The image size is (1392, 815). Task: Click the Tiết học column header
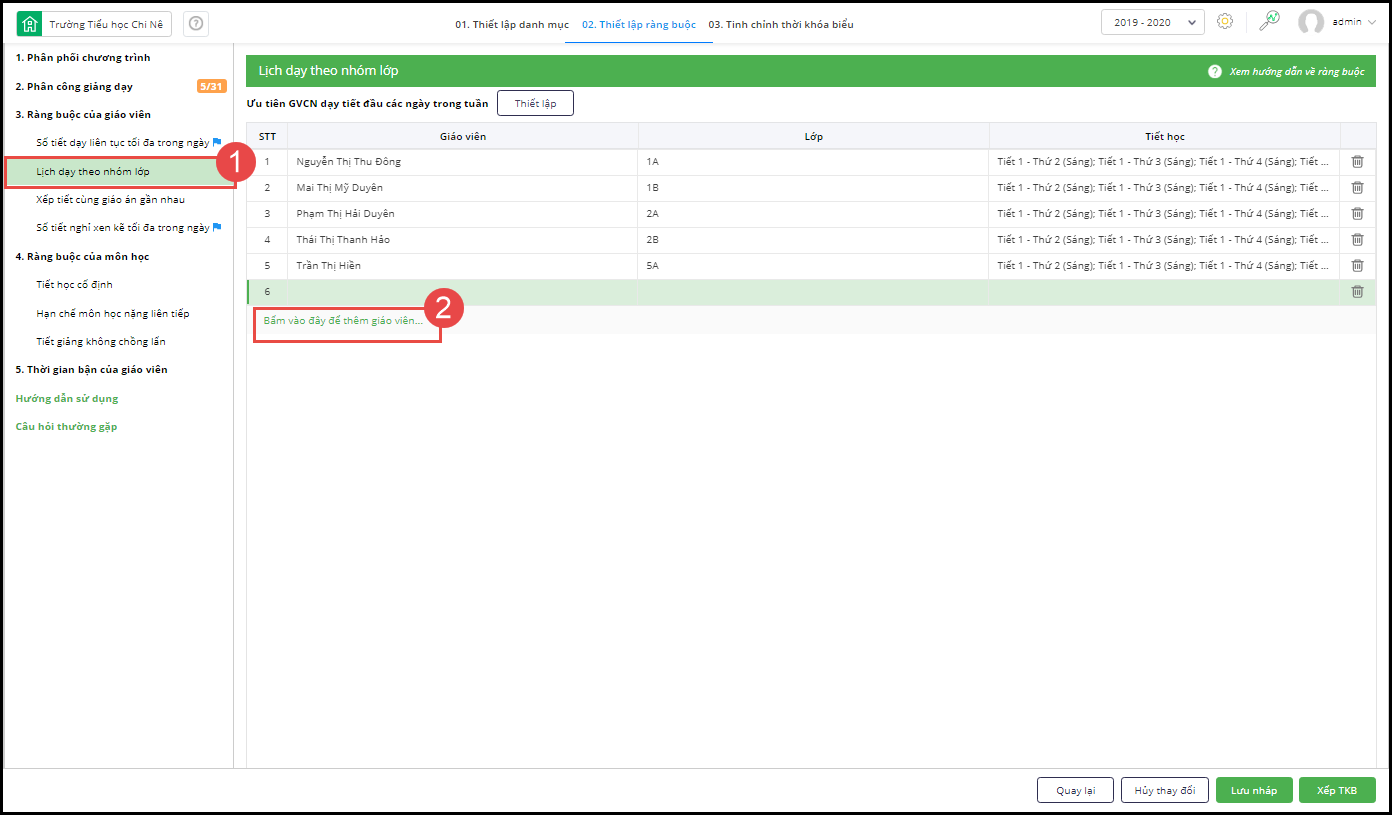point(1165,136)
